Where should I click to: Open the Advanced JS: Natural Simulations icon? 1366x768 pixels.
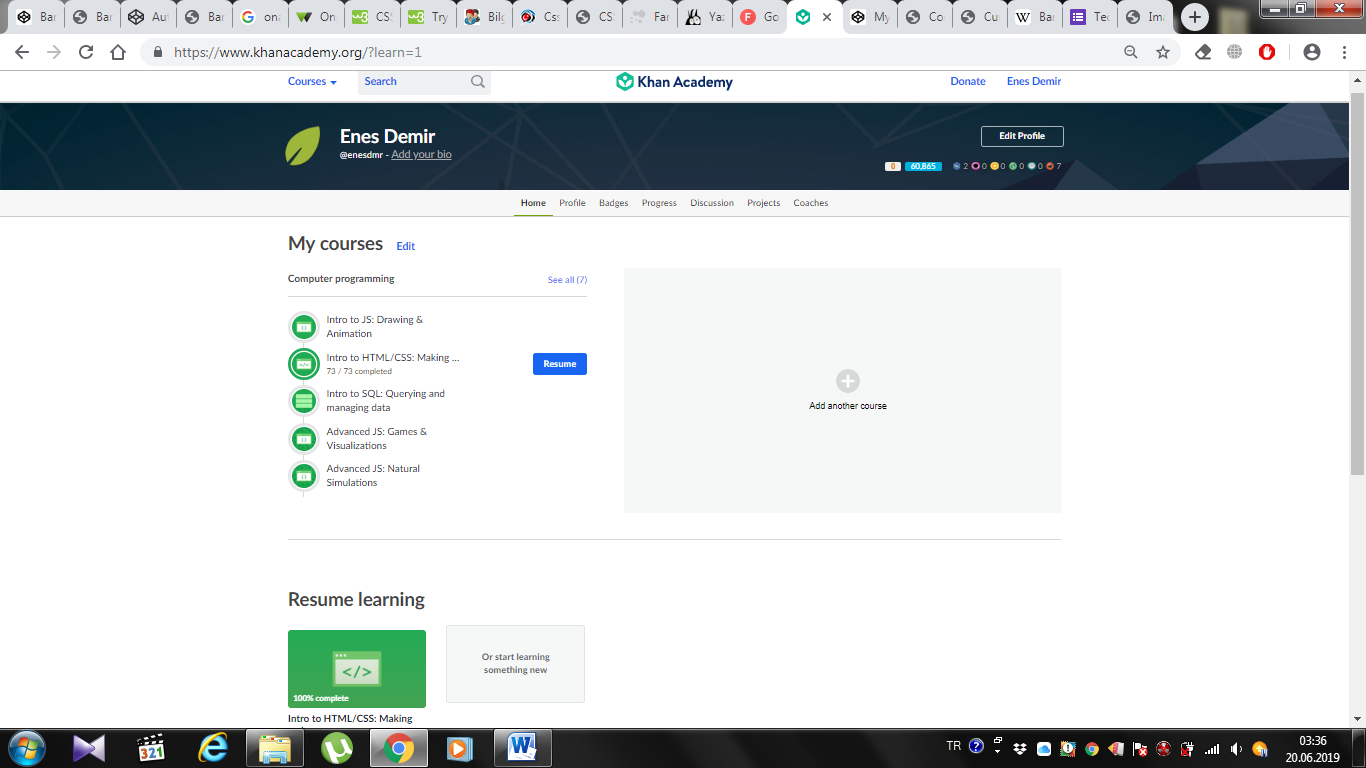click(304, 476)
